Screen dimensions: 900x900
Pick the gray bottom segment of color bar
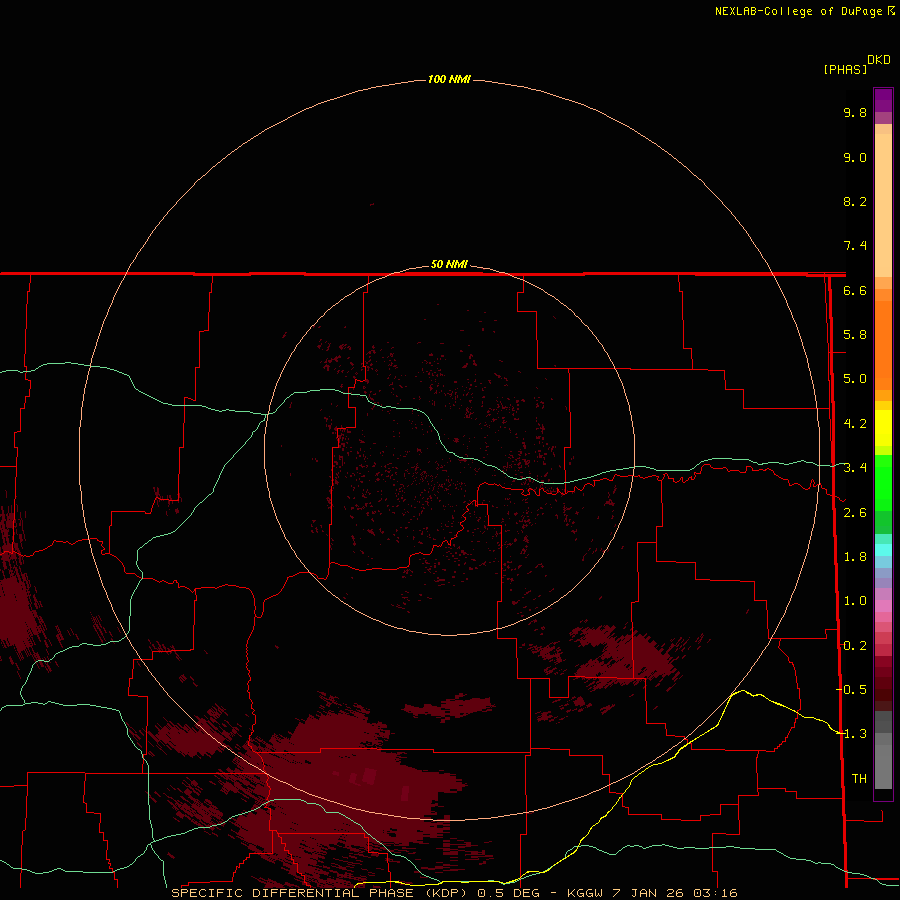point(883,766)
